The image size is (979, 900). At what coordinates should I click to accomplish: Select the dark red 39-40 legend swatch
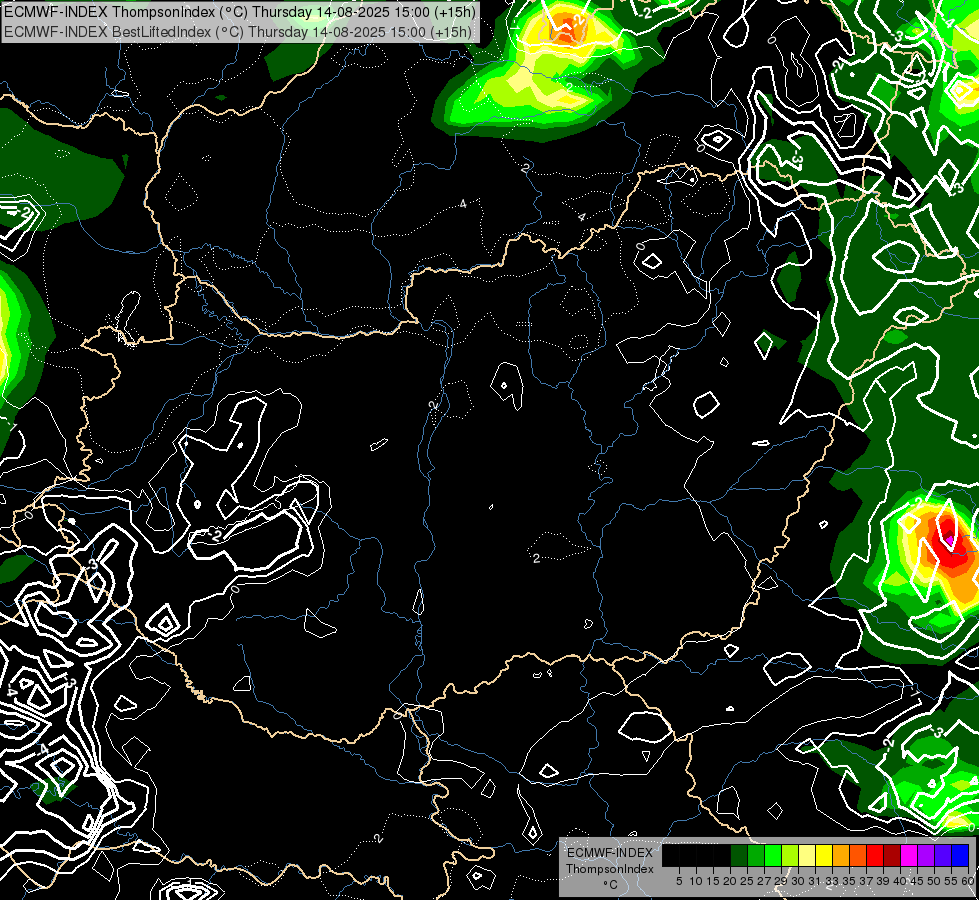click(x=892, y=855)
